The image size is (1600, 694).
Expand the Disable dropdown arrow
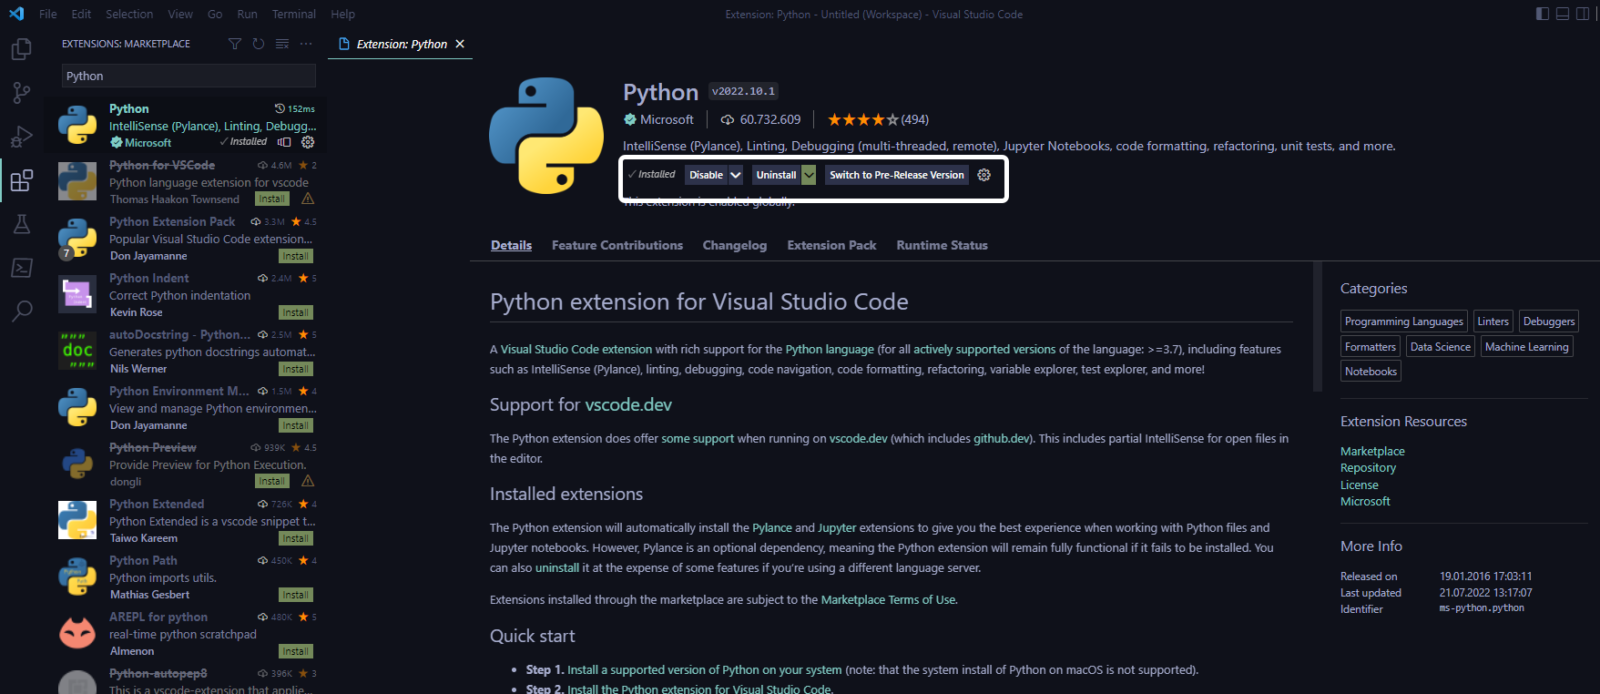tap(735, 175)
